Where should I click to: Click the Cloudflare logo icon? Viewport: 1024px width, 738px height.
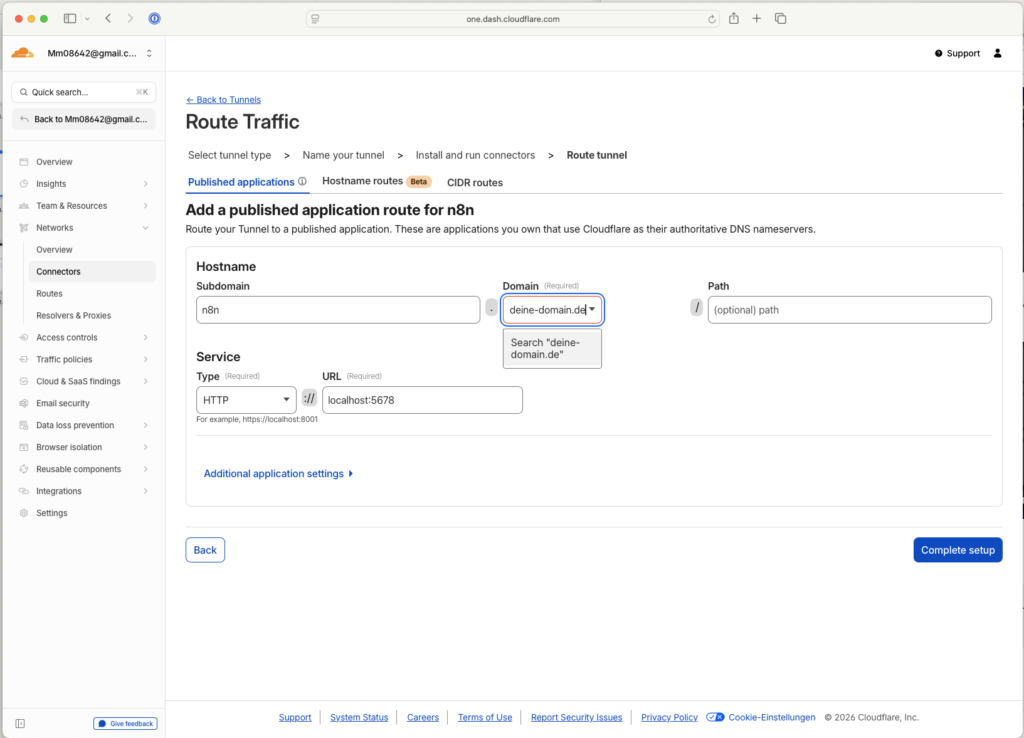click(23, 53)
